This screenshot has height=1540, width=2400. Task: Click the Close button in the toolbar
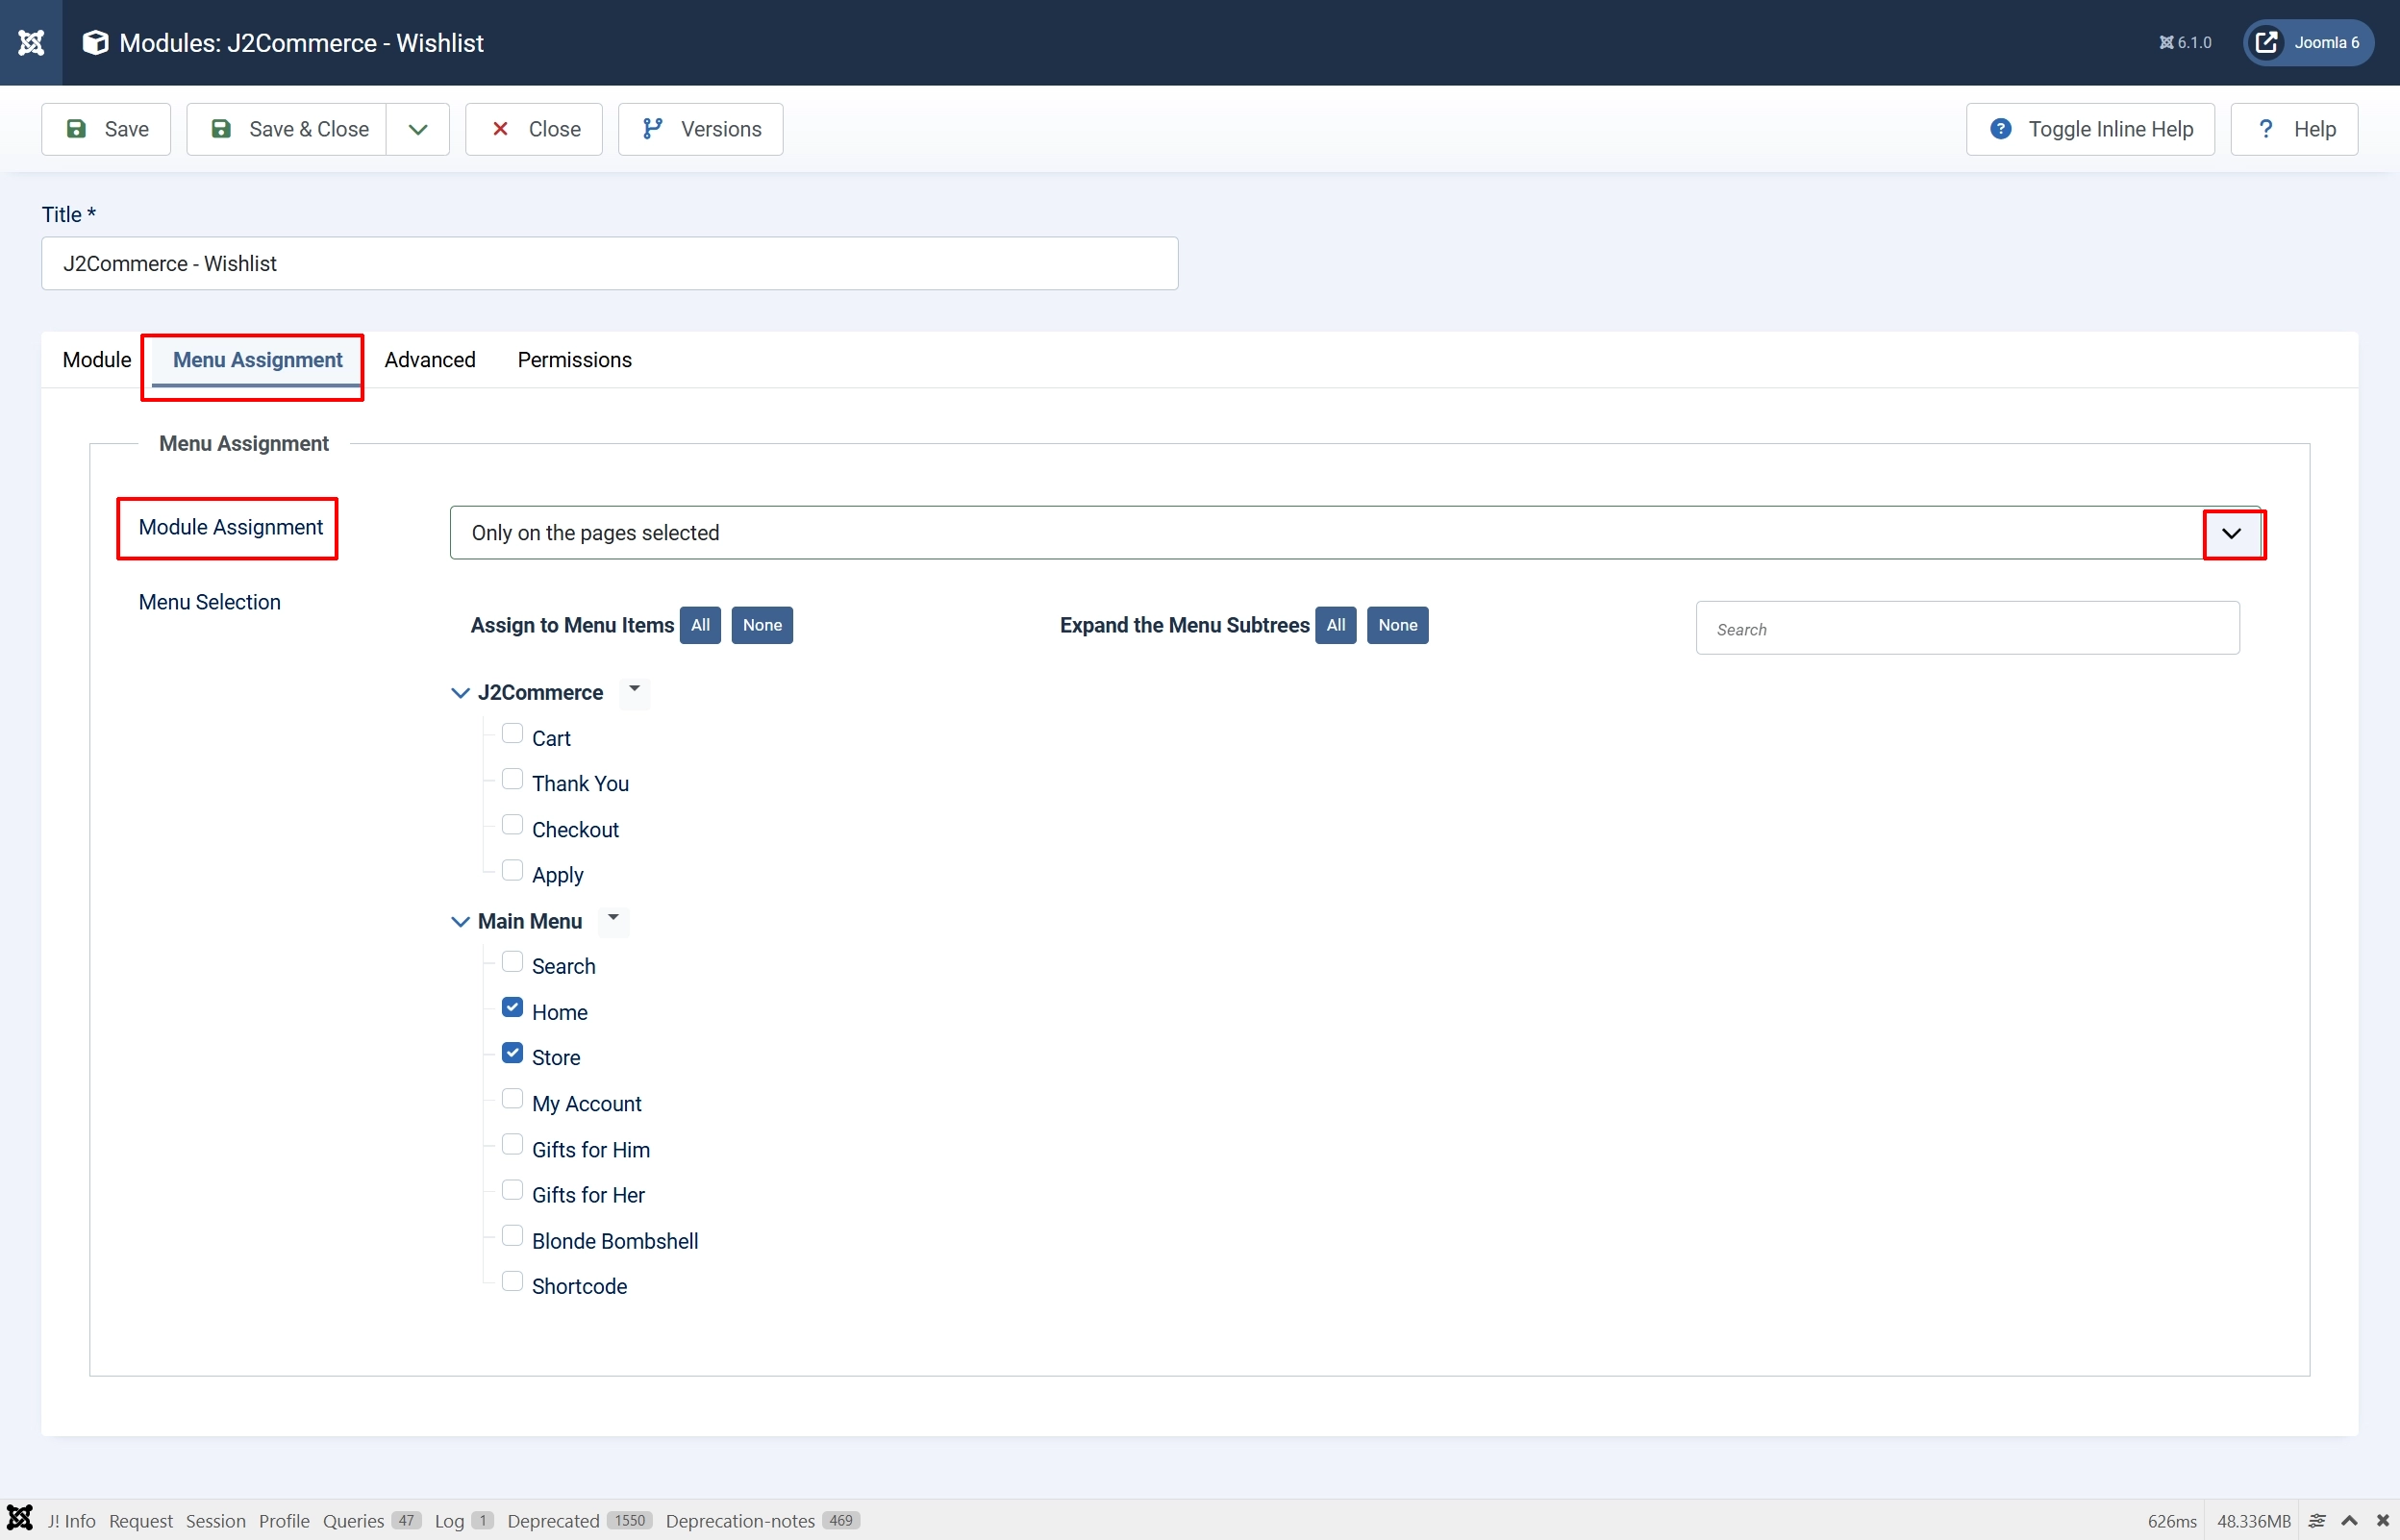click(x=534, y=129)
